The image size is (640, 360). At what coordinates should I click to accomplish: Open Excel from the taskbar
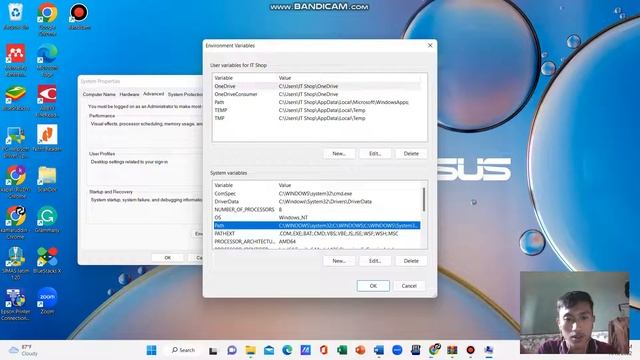[342, 350]
